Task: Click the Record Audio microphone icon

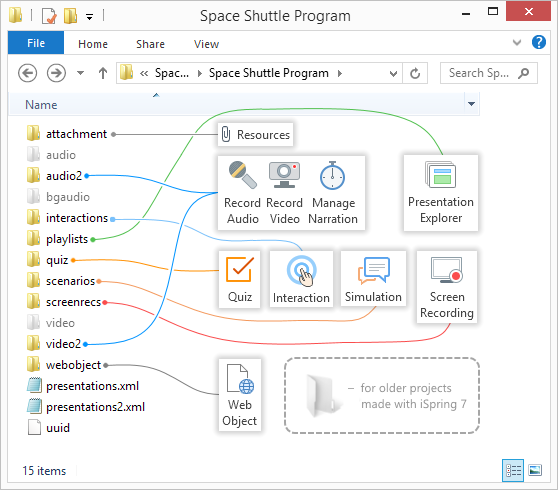Action: click(x=243, y=175)
